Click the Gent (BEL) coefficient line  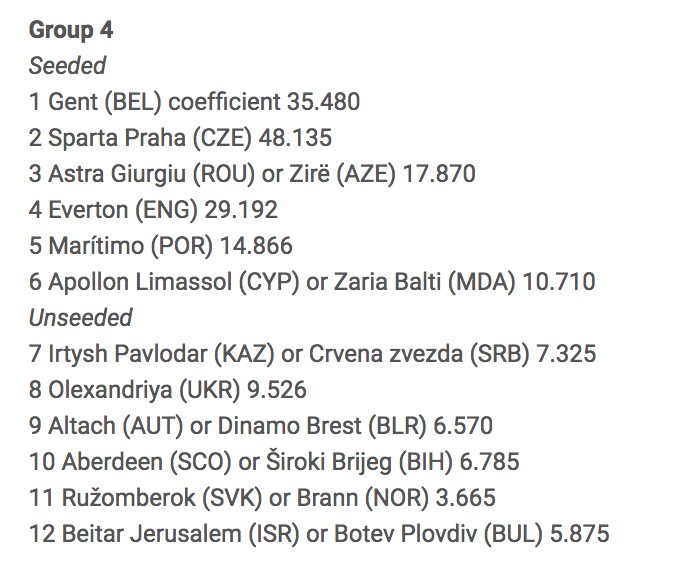tap(194, 102)
